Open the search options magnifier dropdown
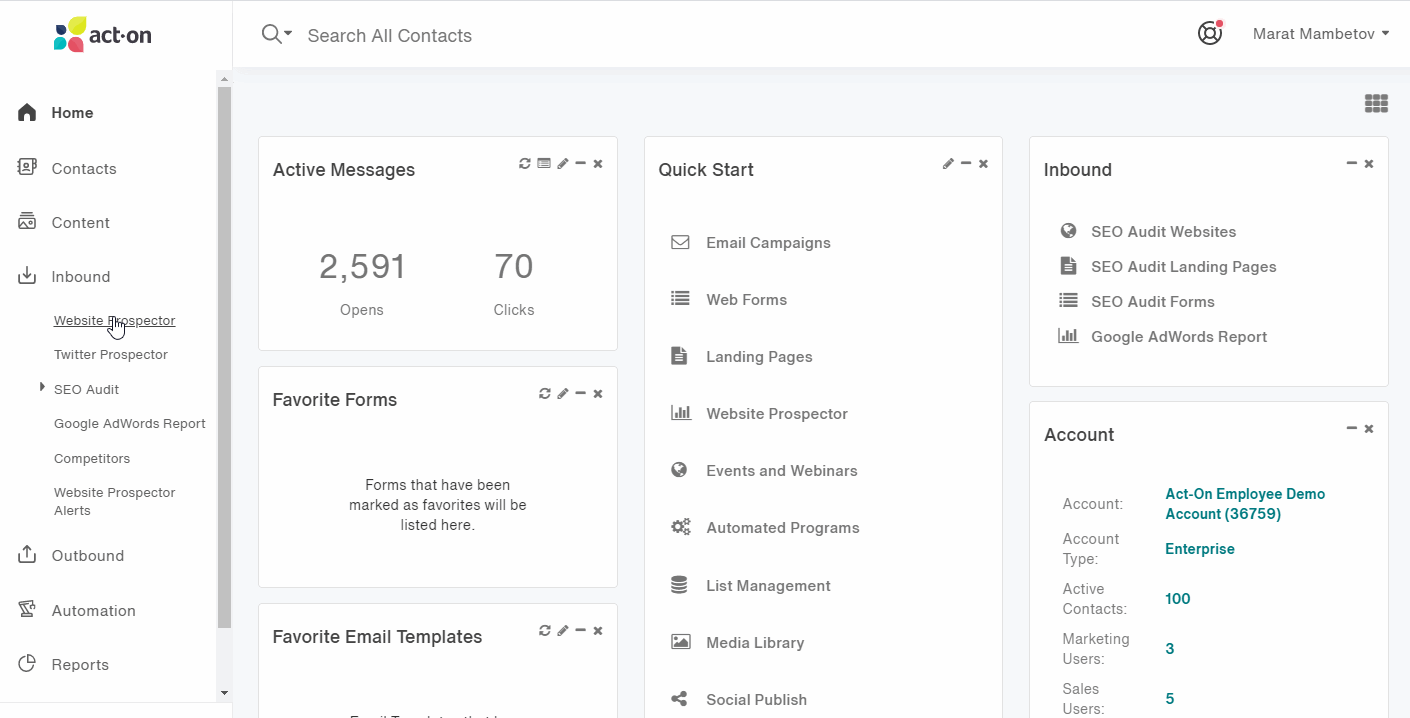The width and height of the screenshot is (1410, 718). [x=276, y=35]
